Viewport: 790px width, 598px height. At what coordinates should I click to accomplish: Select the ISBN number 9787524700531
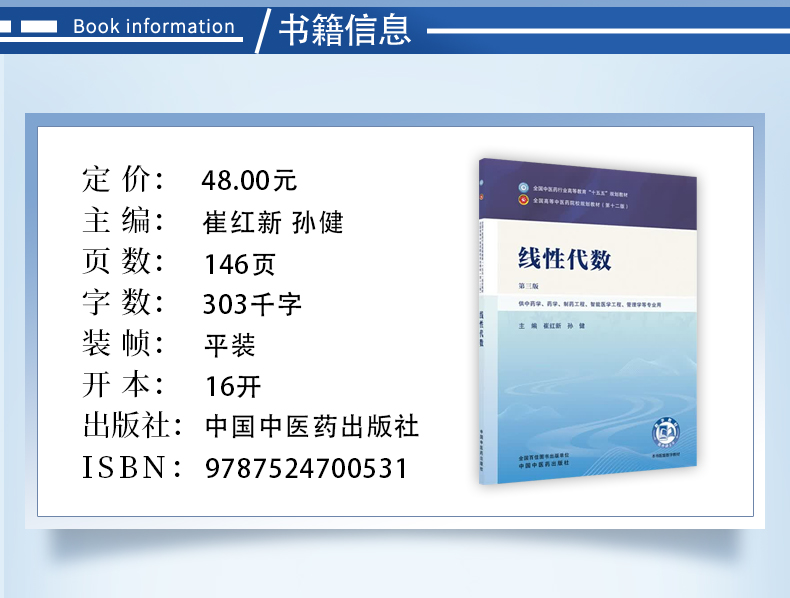[306, 469]
